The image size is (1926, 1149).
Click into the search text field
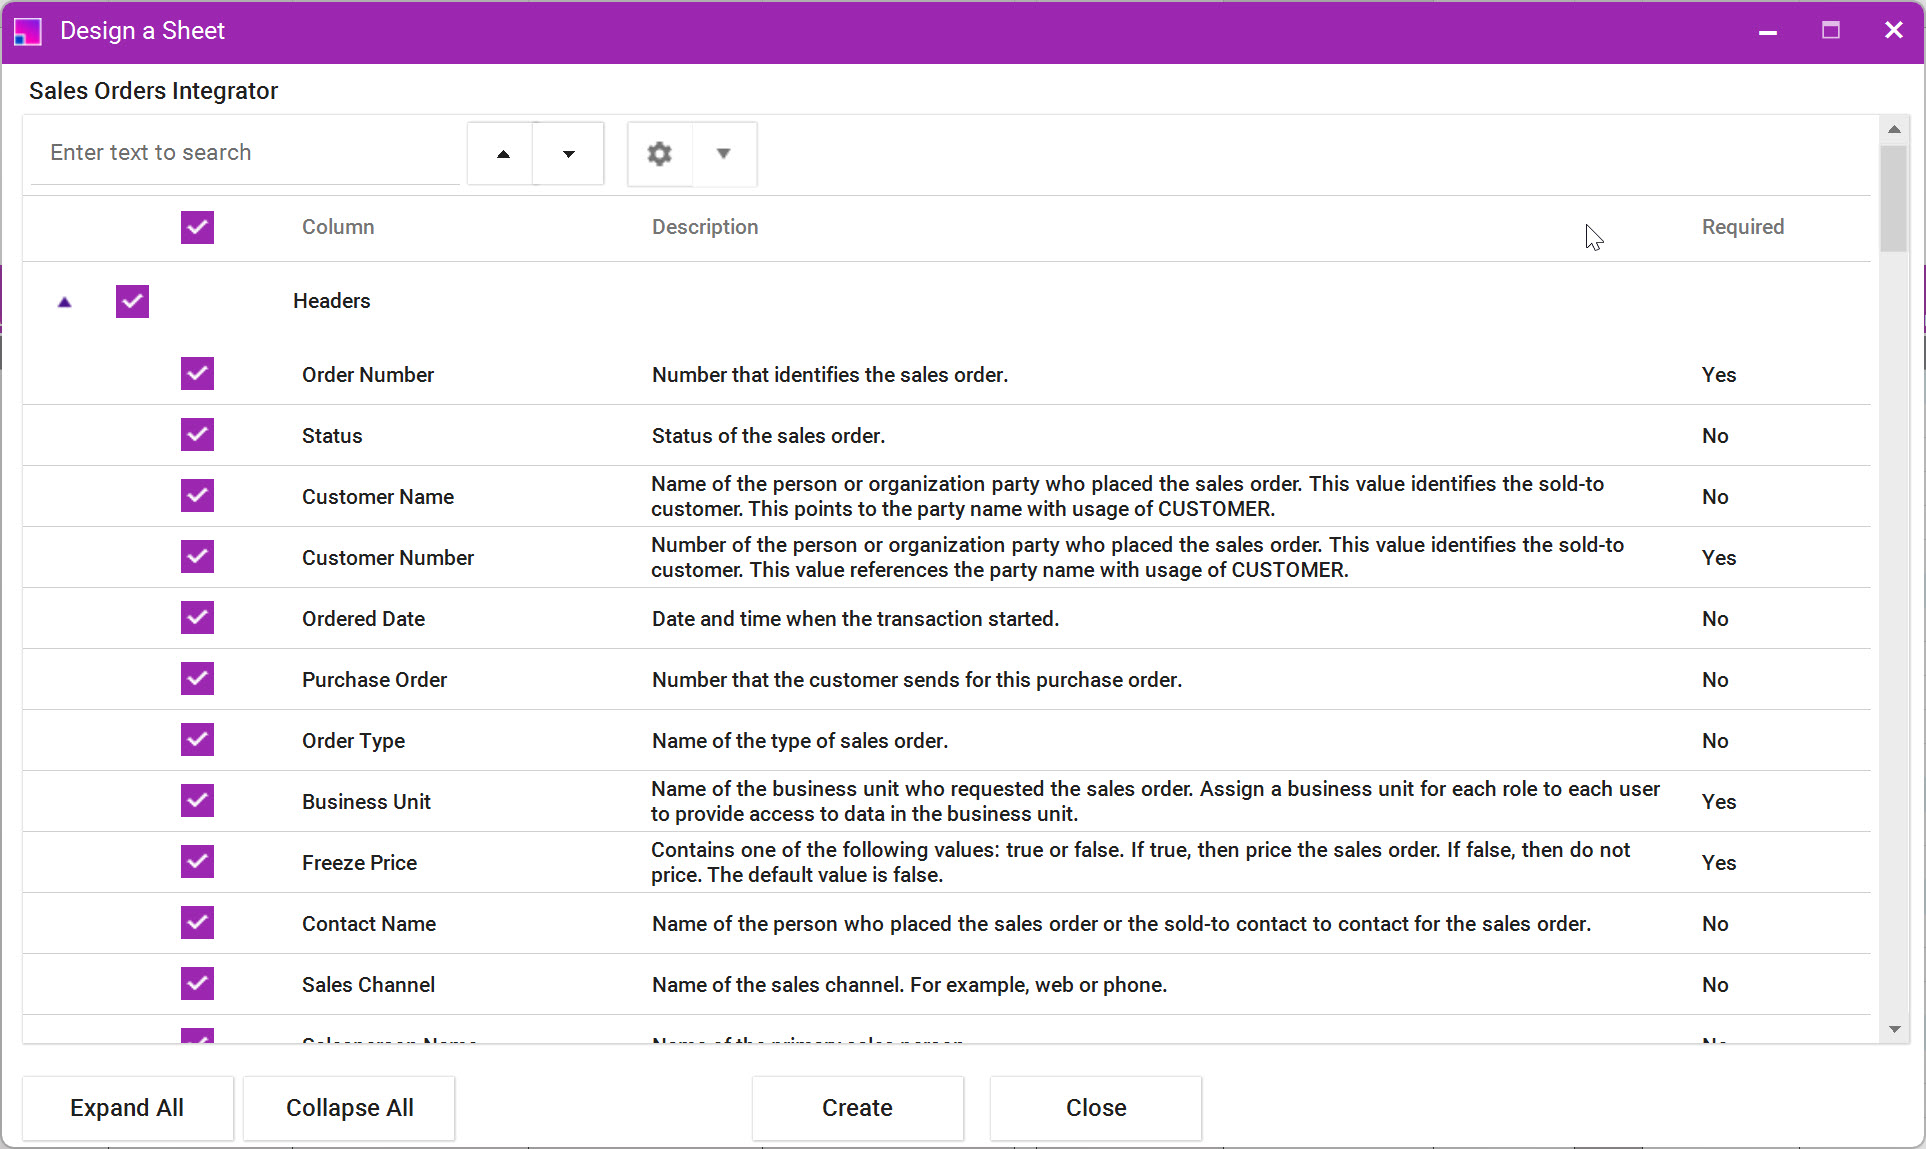pos(245,153)
